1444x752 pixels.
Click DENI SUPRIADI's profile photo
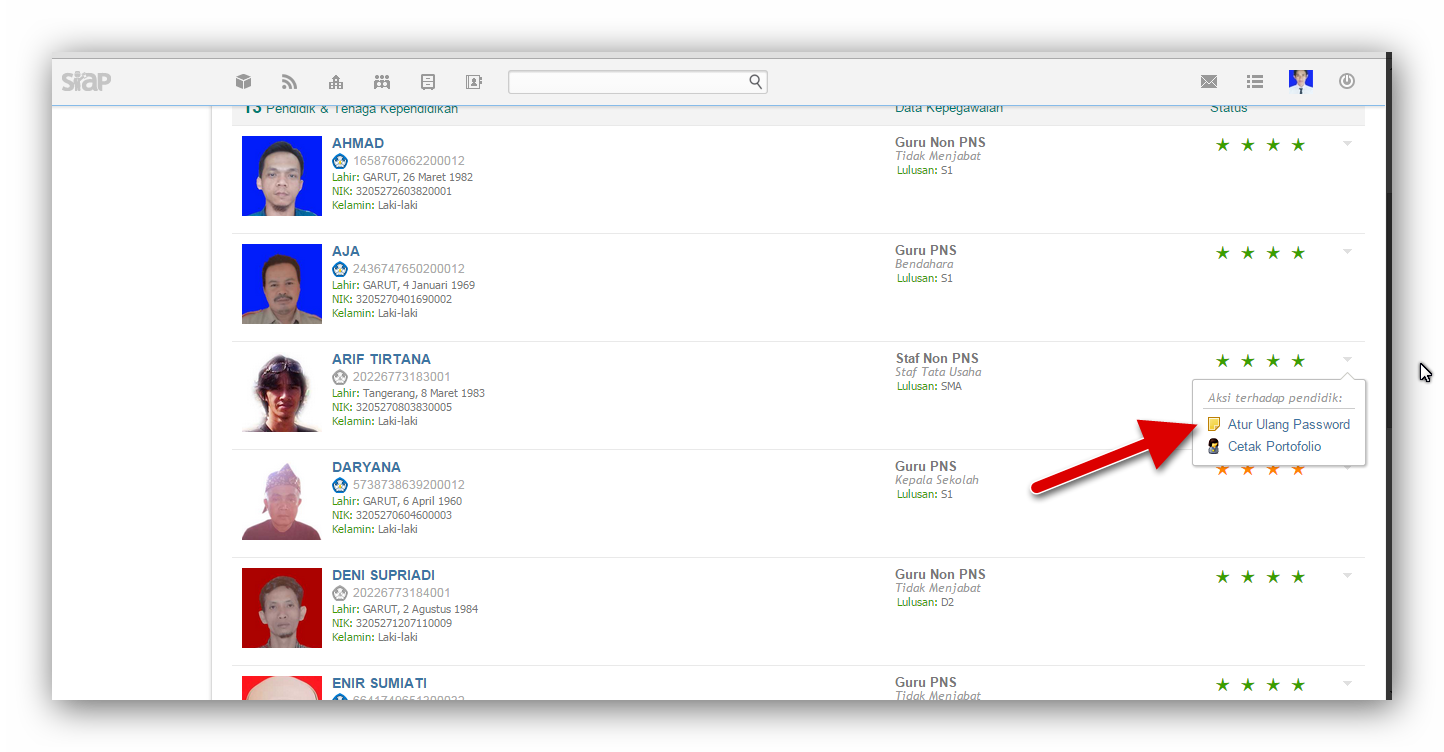[282, 608]
